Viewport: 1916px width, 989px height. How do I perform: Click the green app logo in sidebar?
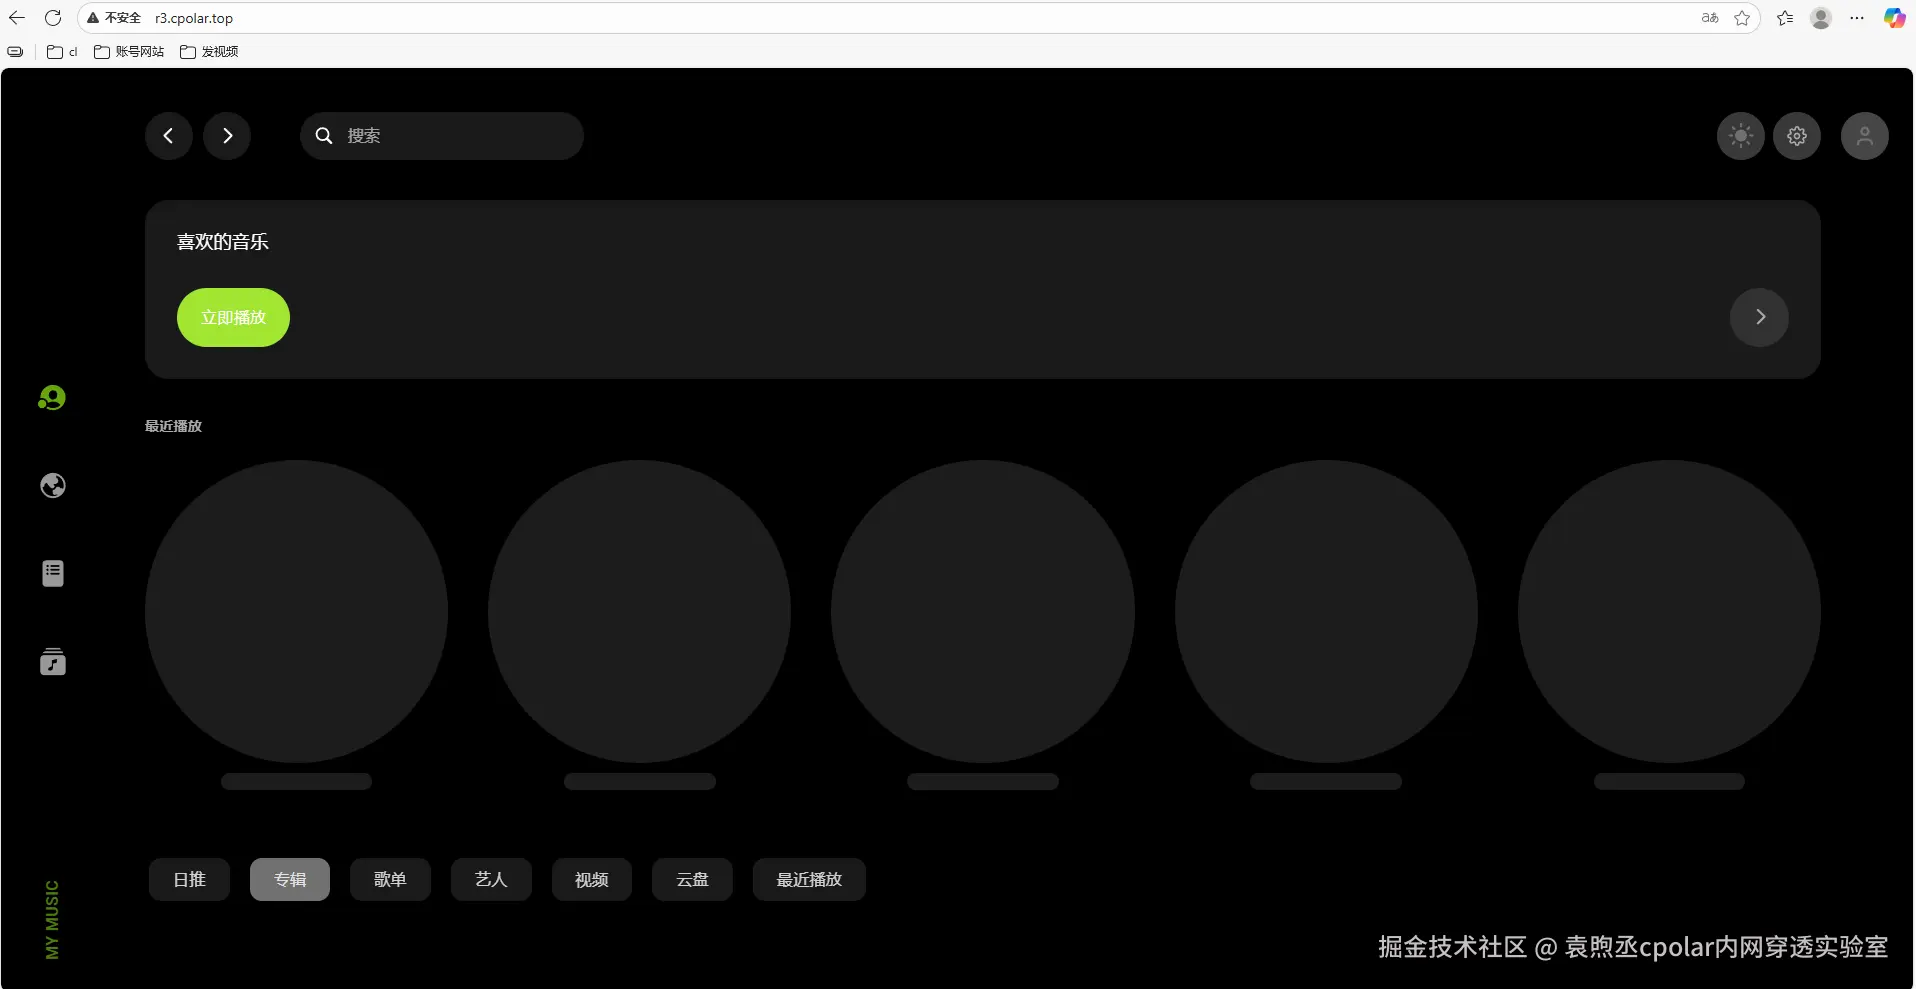coord(52,397)
